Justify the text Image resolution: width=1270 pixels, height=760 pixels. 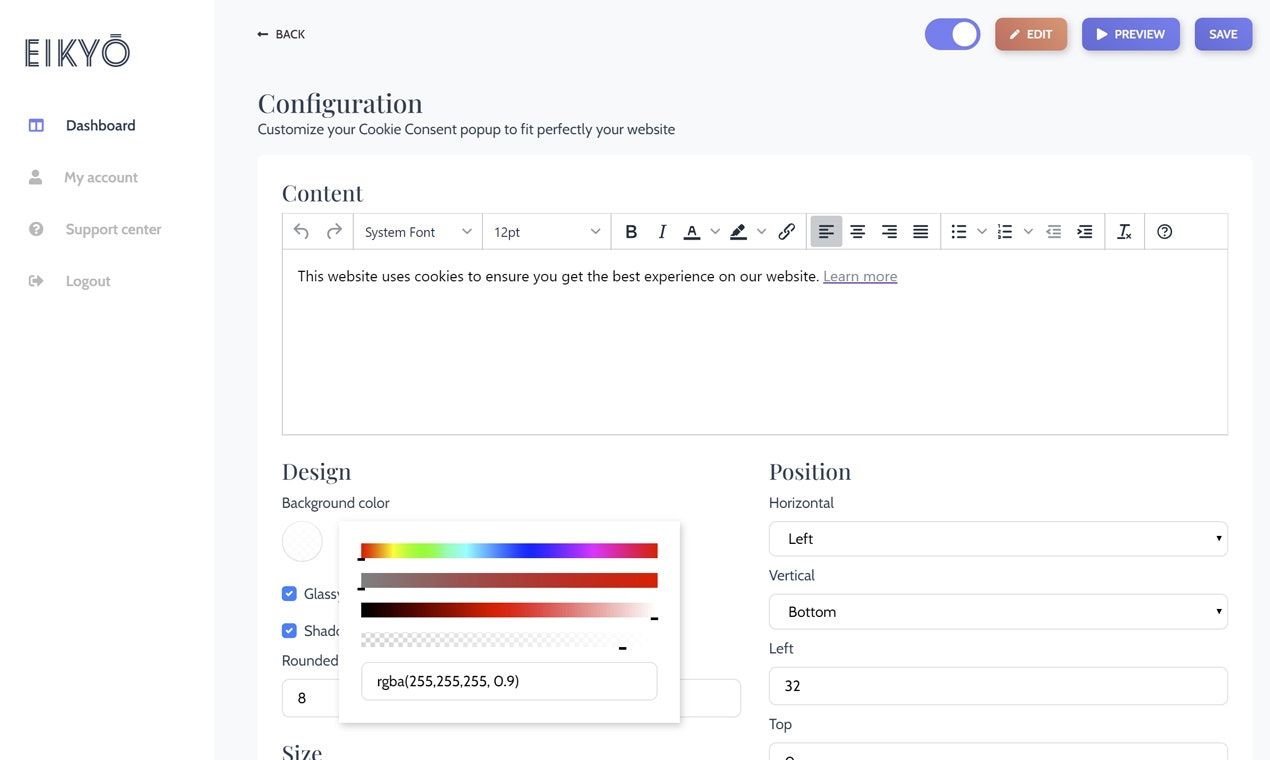pos(921,232)
